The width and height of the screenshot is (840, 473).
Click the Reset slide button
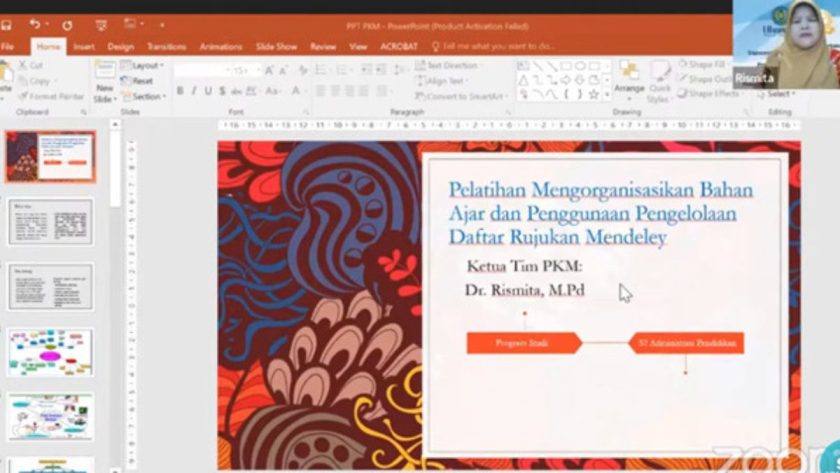[x=142, y=81]
